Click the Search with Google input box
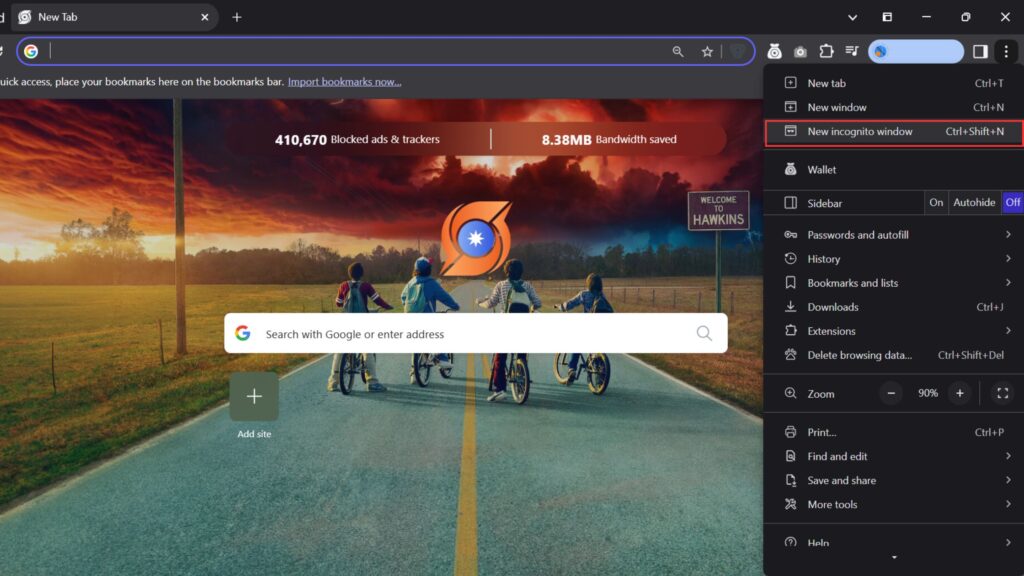This screenshot has height=576, width=1024. click(x=470, y=334)
